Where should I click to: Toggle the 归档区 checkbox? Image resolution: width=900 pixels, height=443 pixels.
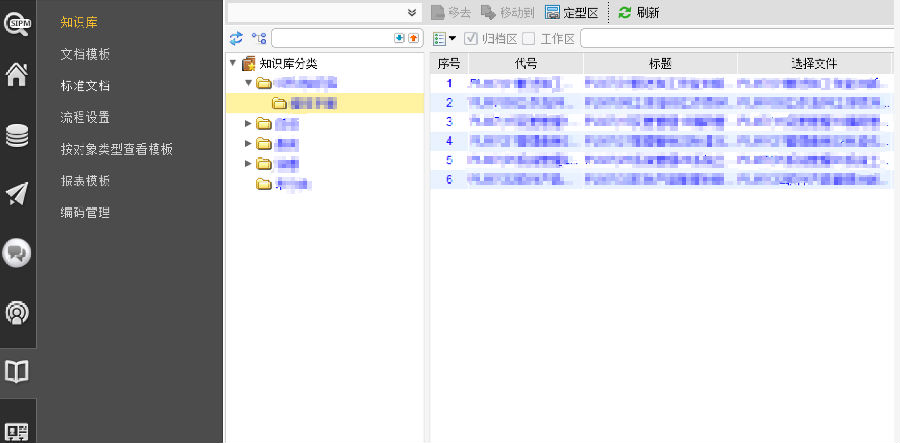click(x=471, y=38)
